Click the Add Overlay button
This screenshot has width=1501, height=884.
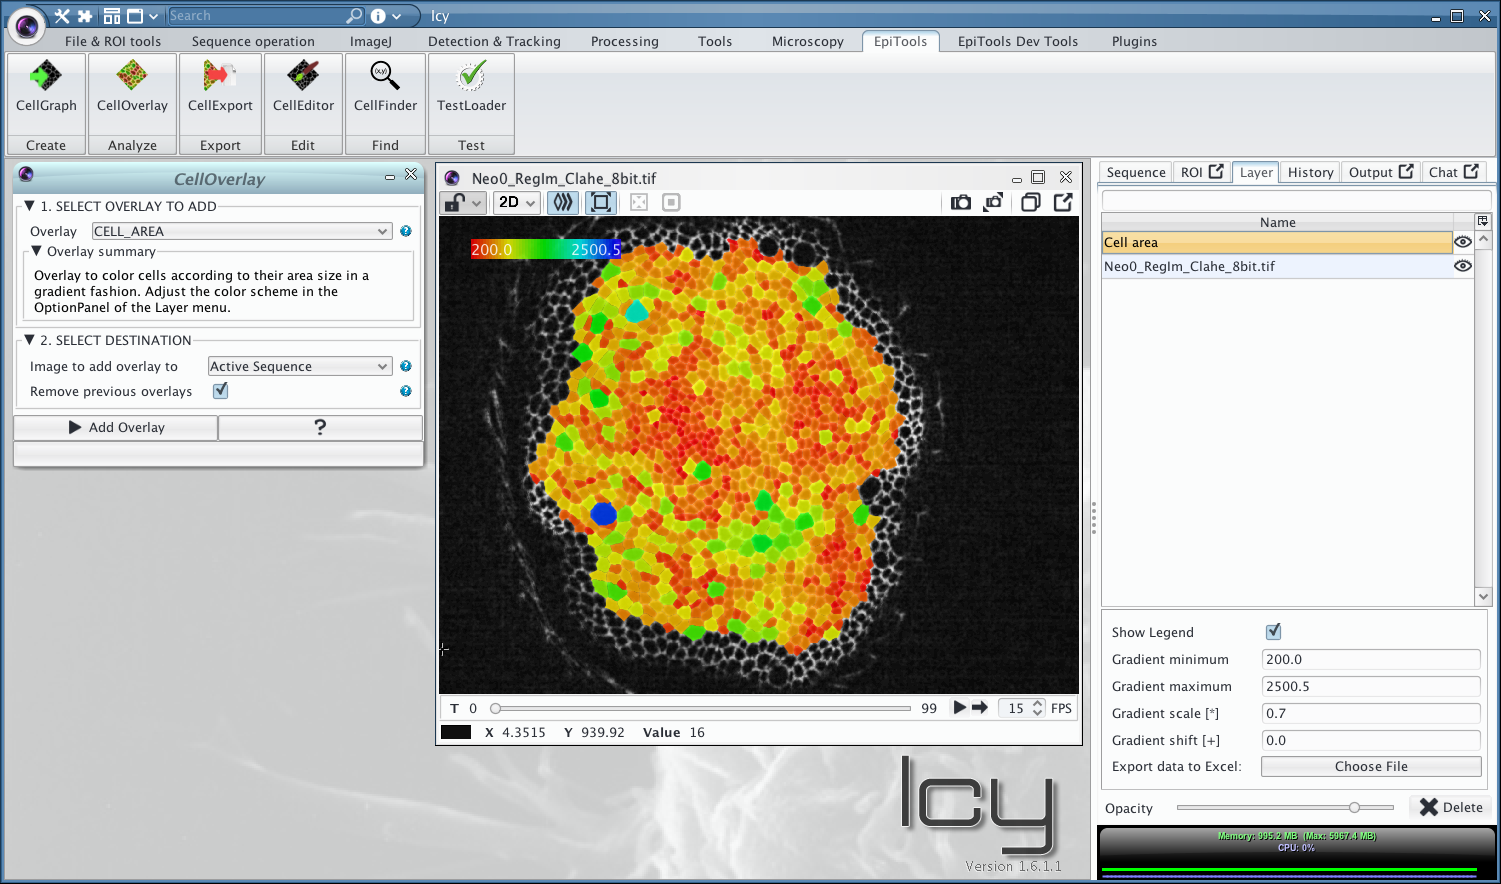tap(116, 427)
